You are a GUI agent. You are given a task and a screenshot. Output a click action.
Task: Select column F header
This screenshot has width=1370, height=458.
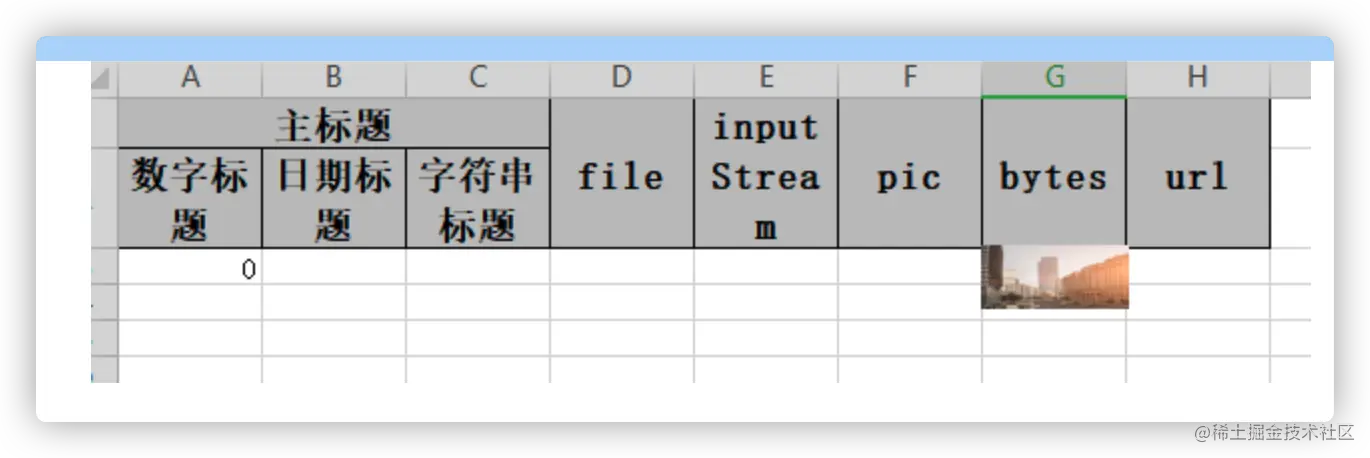pyautogui.click(x=910, y=79)
